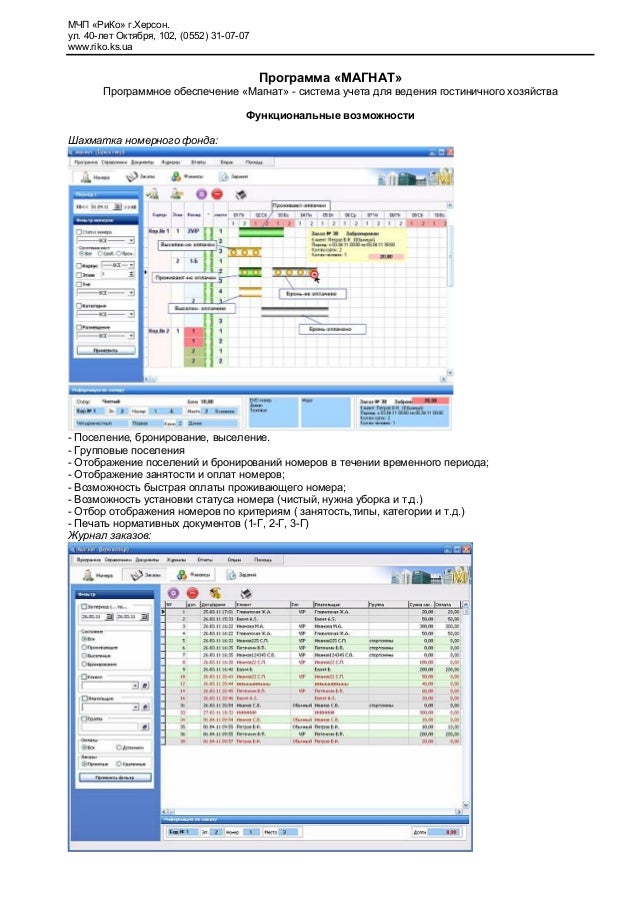
Task: Select the Должники radio button in Оплаты group
Action: pos(119,748)
